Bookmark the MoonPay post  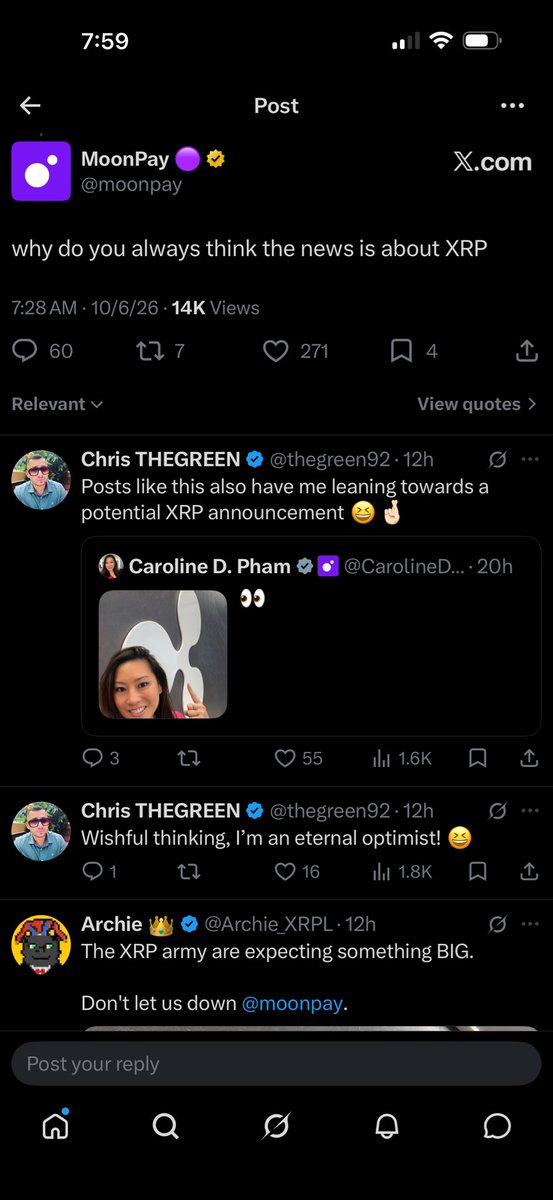click(x=401, y=351)
